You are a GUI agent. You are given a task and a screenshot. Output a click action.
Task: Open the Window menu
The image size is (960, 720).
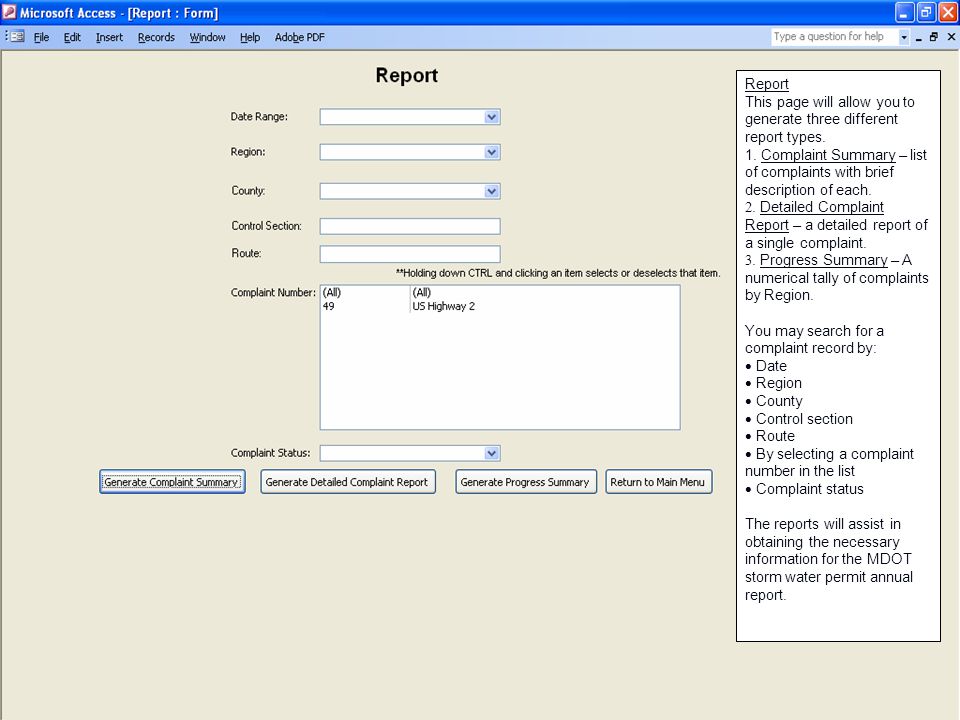point(207,37)
